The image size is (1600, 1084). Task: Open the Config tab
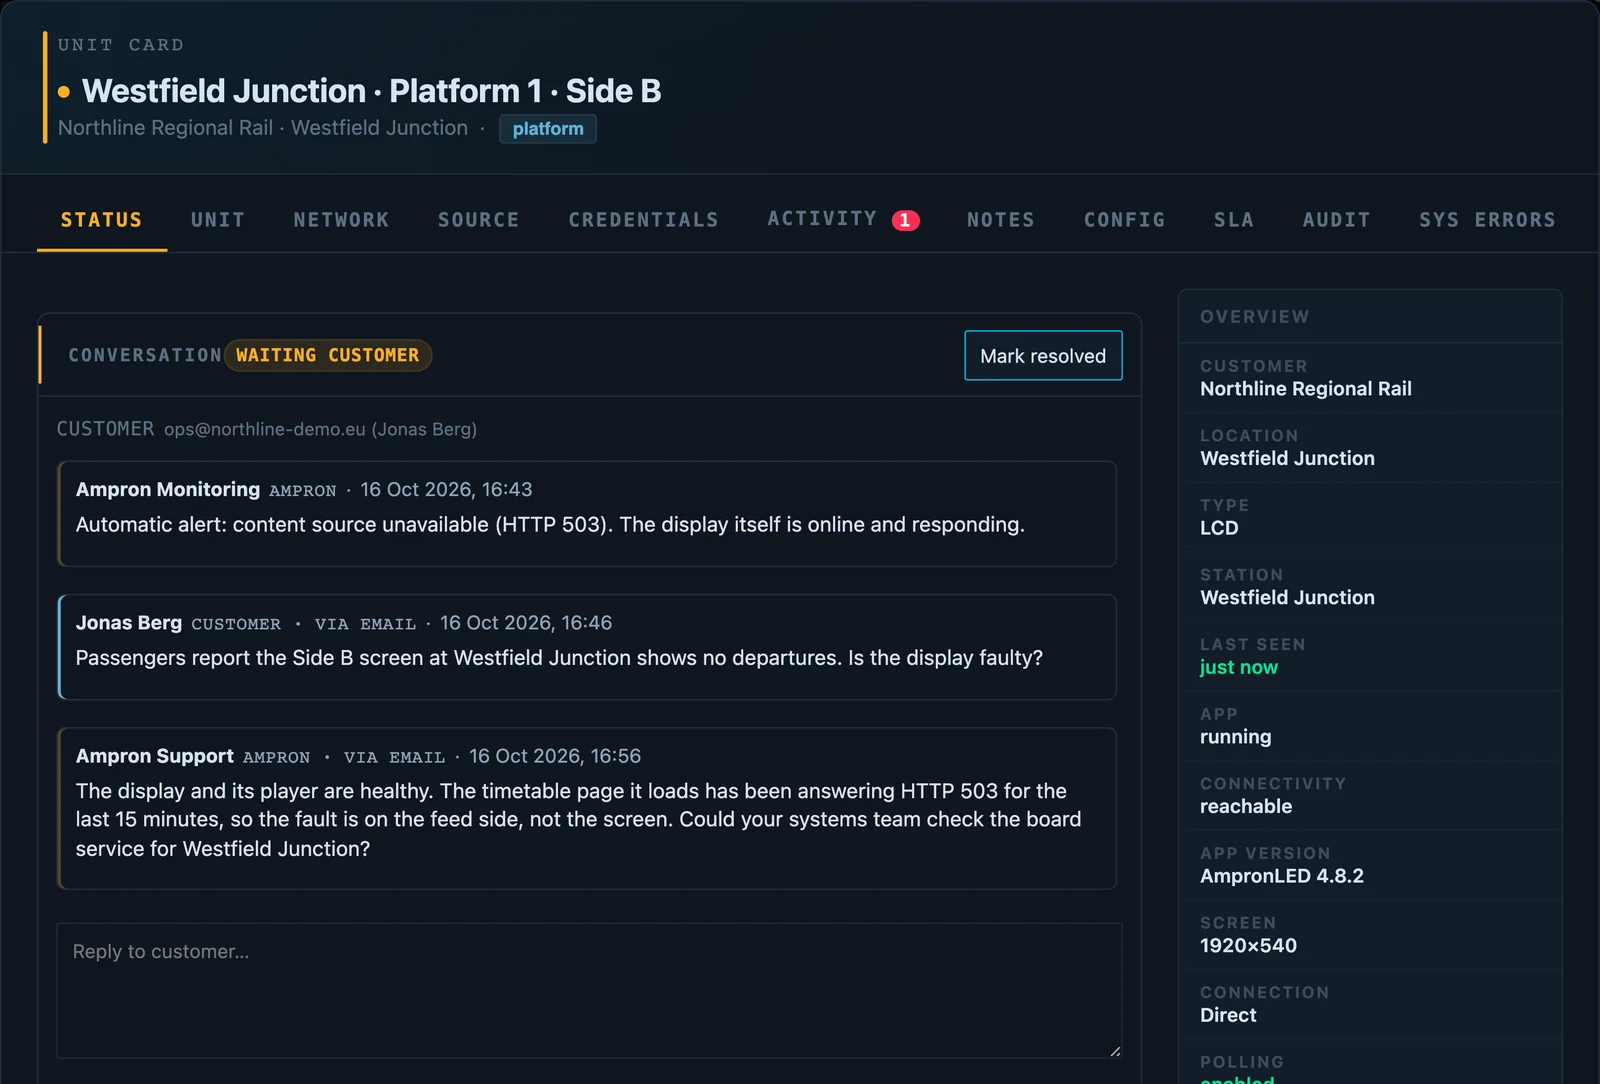(x=1124, y=220)
